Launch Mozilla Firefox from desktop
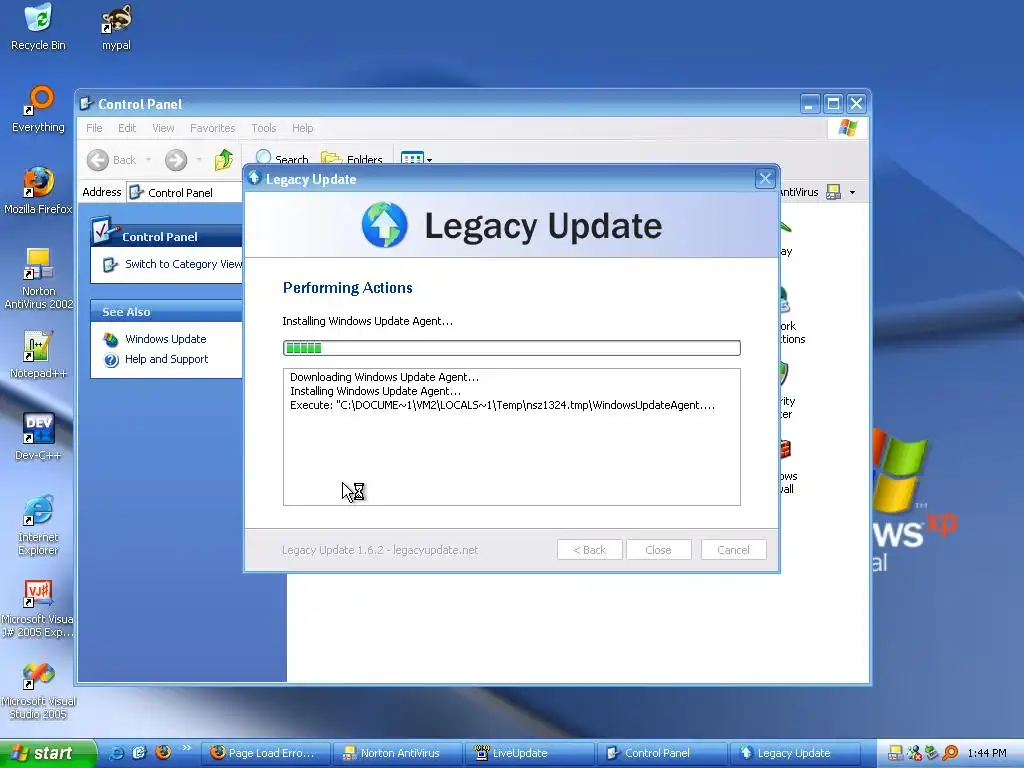The image size is (1024, 768). click(38, 191)
